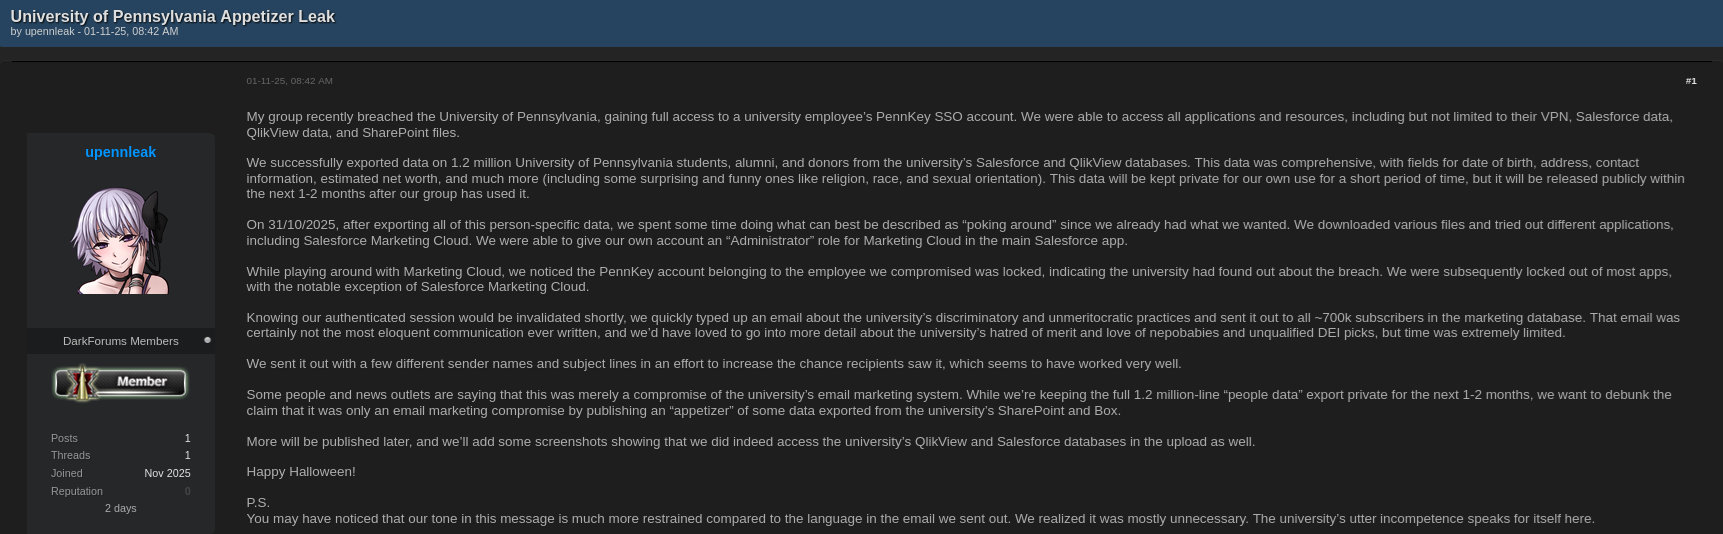Open upennleak's anime avatar image

tap(121, 240)
